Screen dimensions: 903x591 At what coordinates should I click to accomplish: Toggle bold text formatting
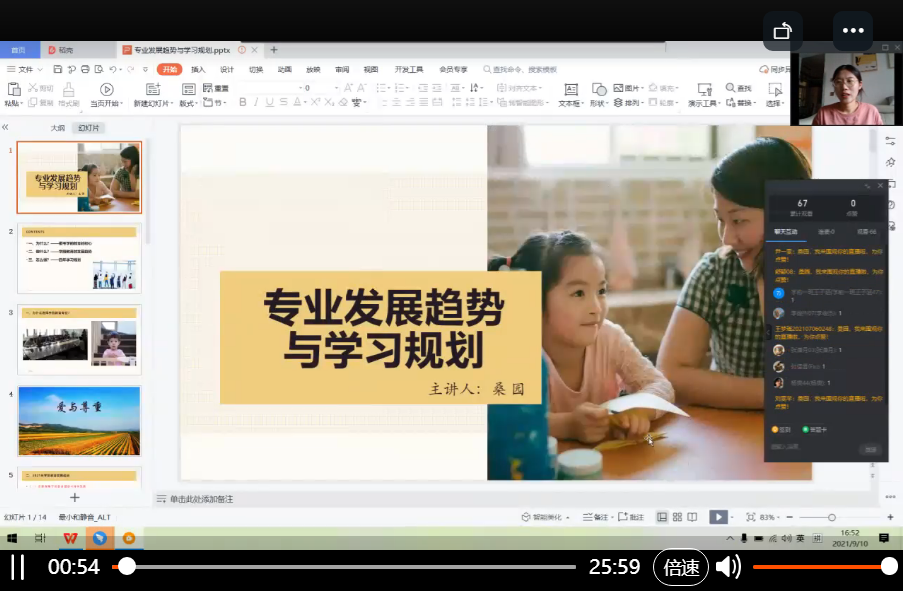point(242,102)
